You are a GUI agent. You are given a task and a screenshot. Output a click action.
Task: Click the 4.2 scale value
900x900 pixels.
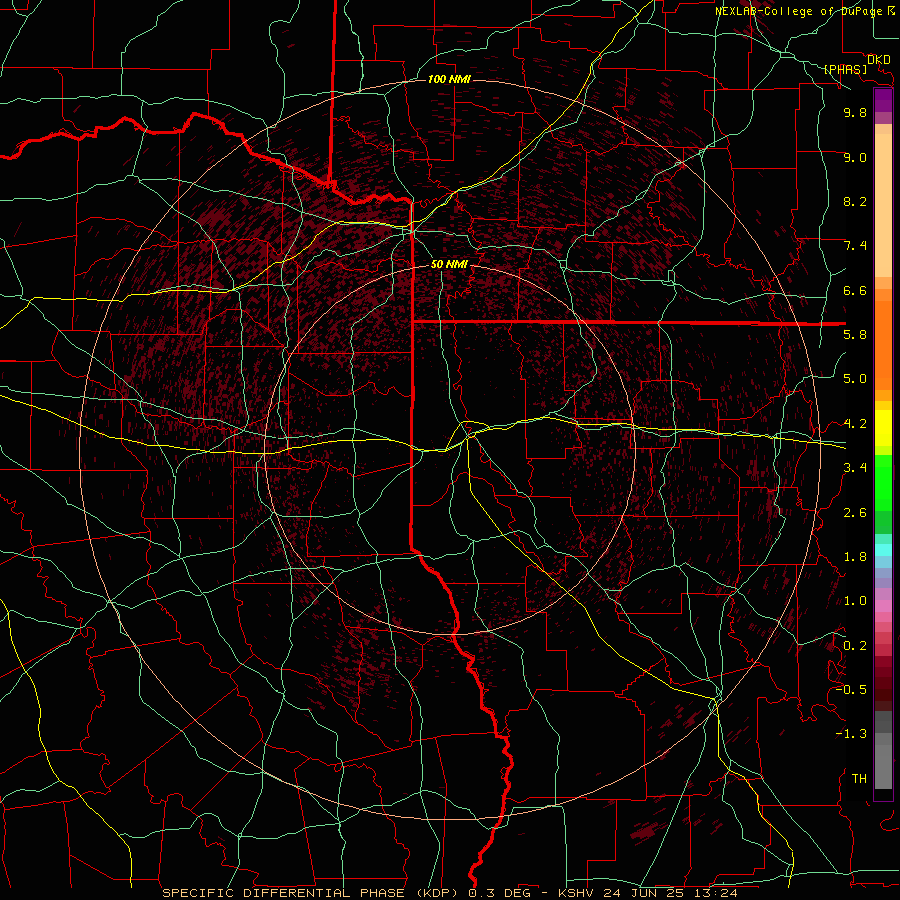coord(855,424)
